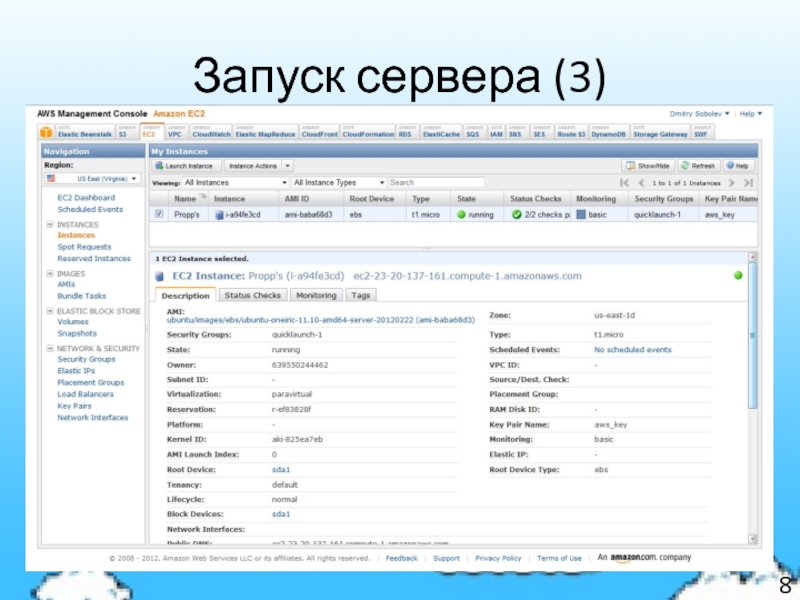Open Security Groups in navigation
Viewport: 800px width, 600px height.
pyautogui.click(x=86, y=359)
